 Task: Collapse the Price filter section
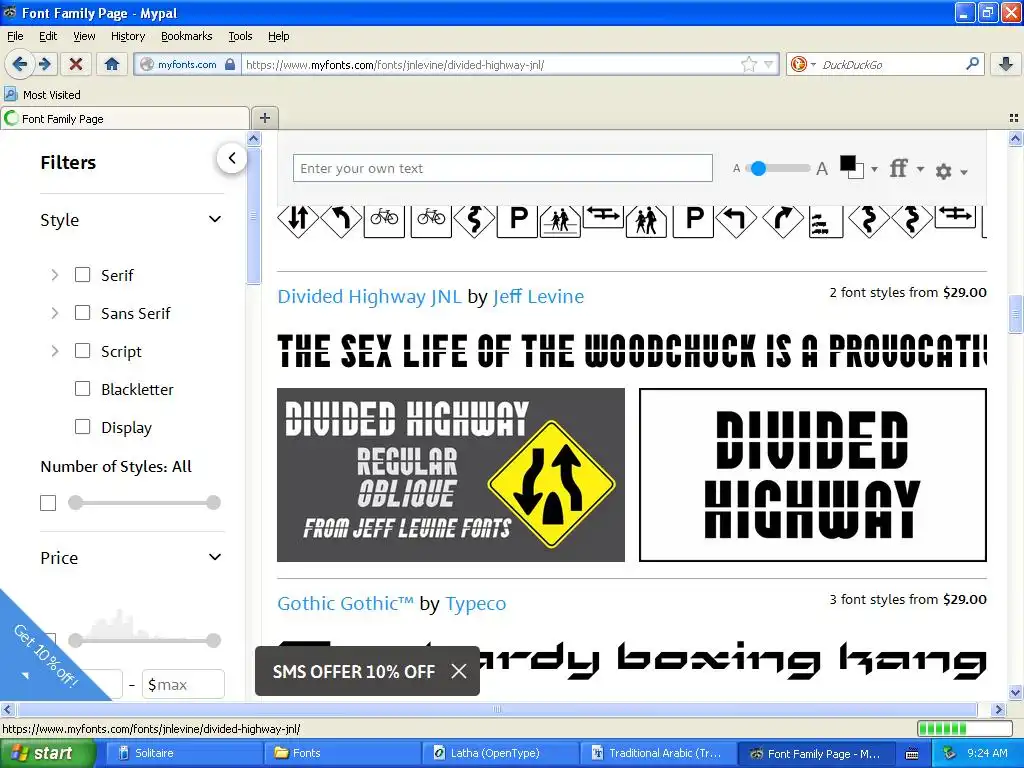215,557
